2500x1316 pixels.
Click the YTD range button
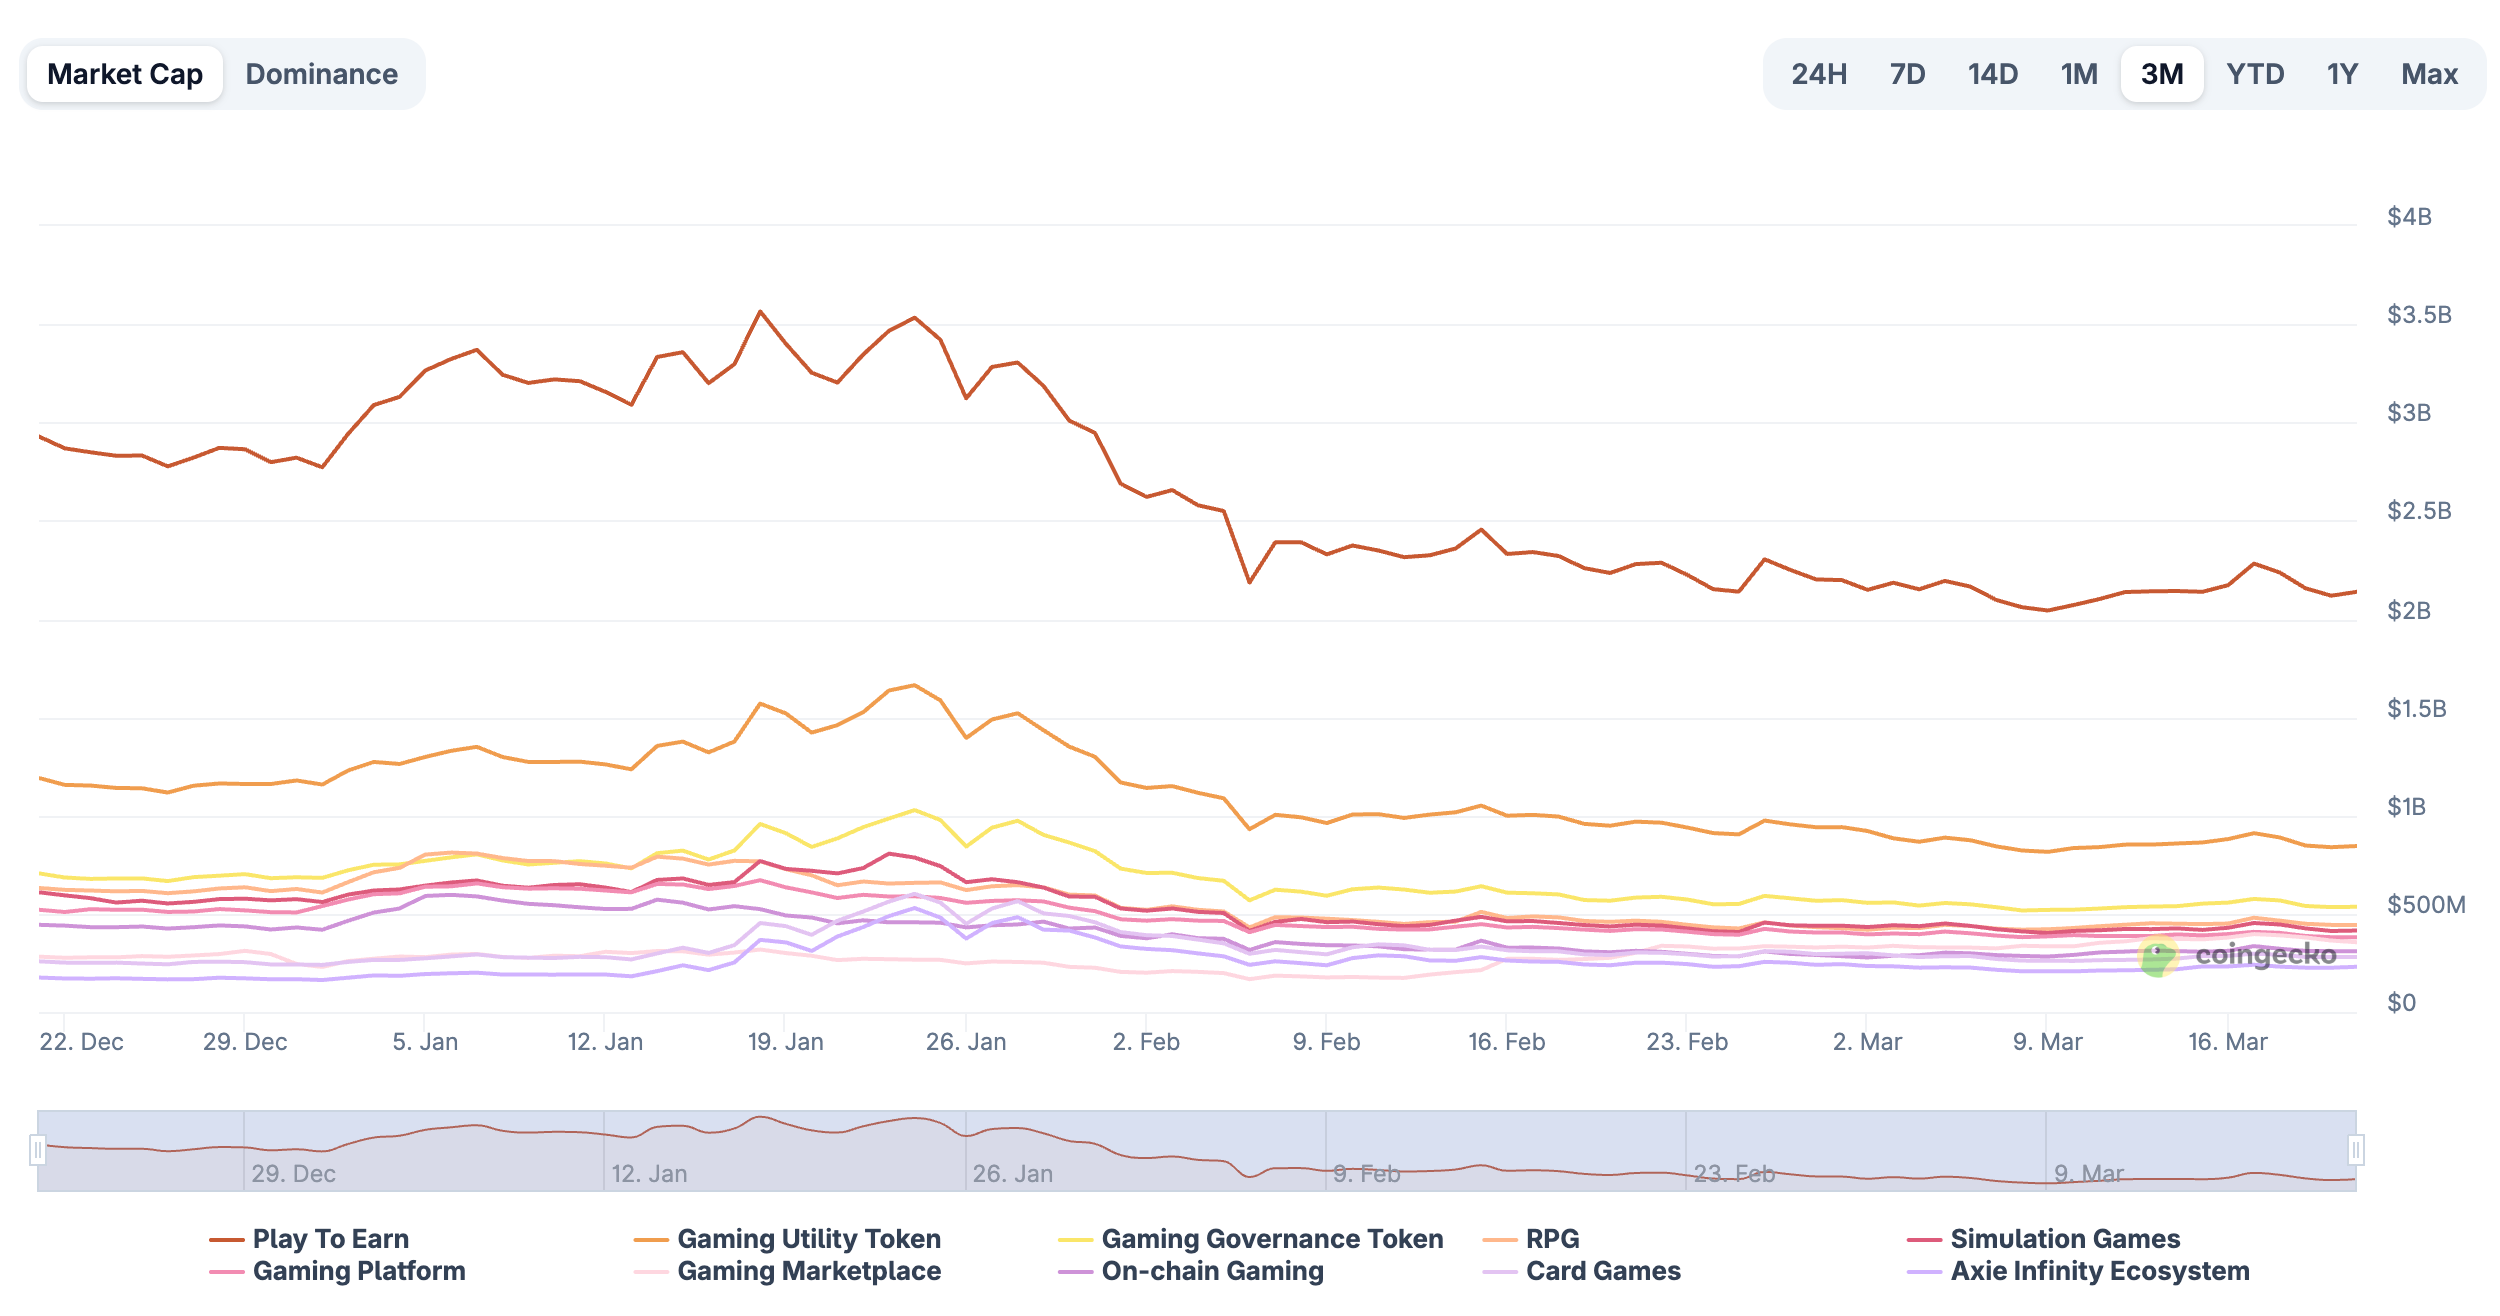click(x=2255, y=74)
